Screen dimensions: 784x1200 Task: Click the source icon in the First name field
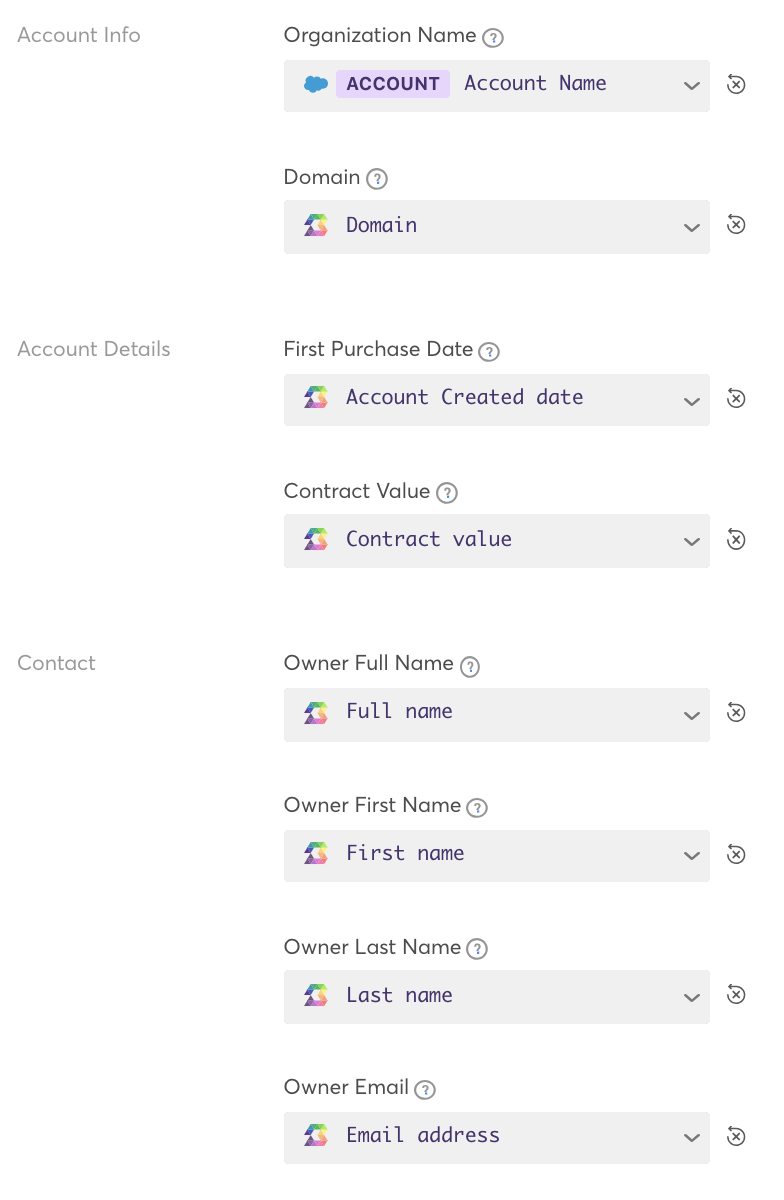316,854
